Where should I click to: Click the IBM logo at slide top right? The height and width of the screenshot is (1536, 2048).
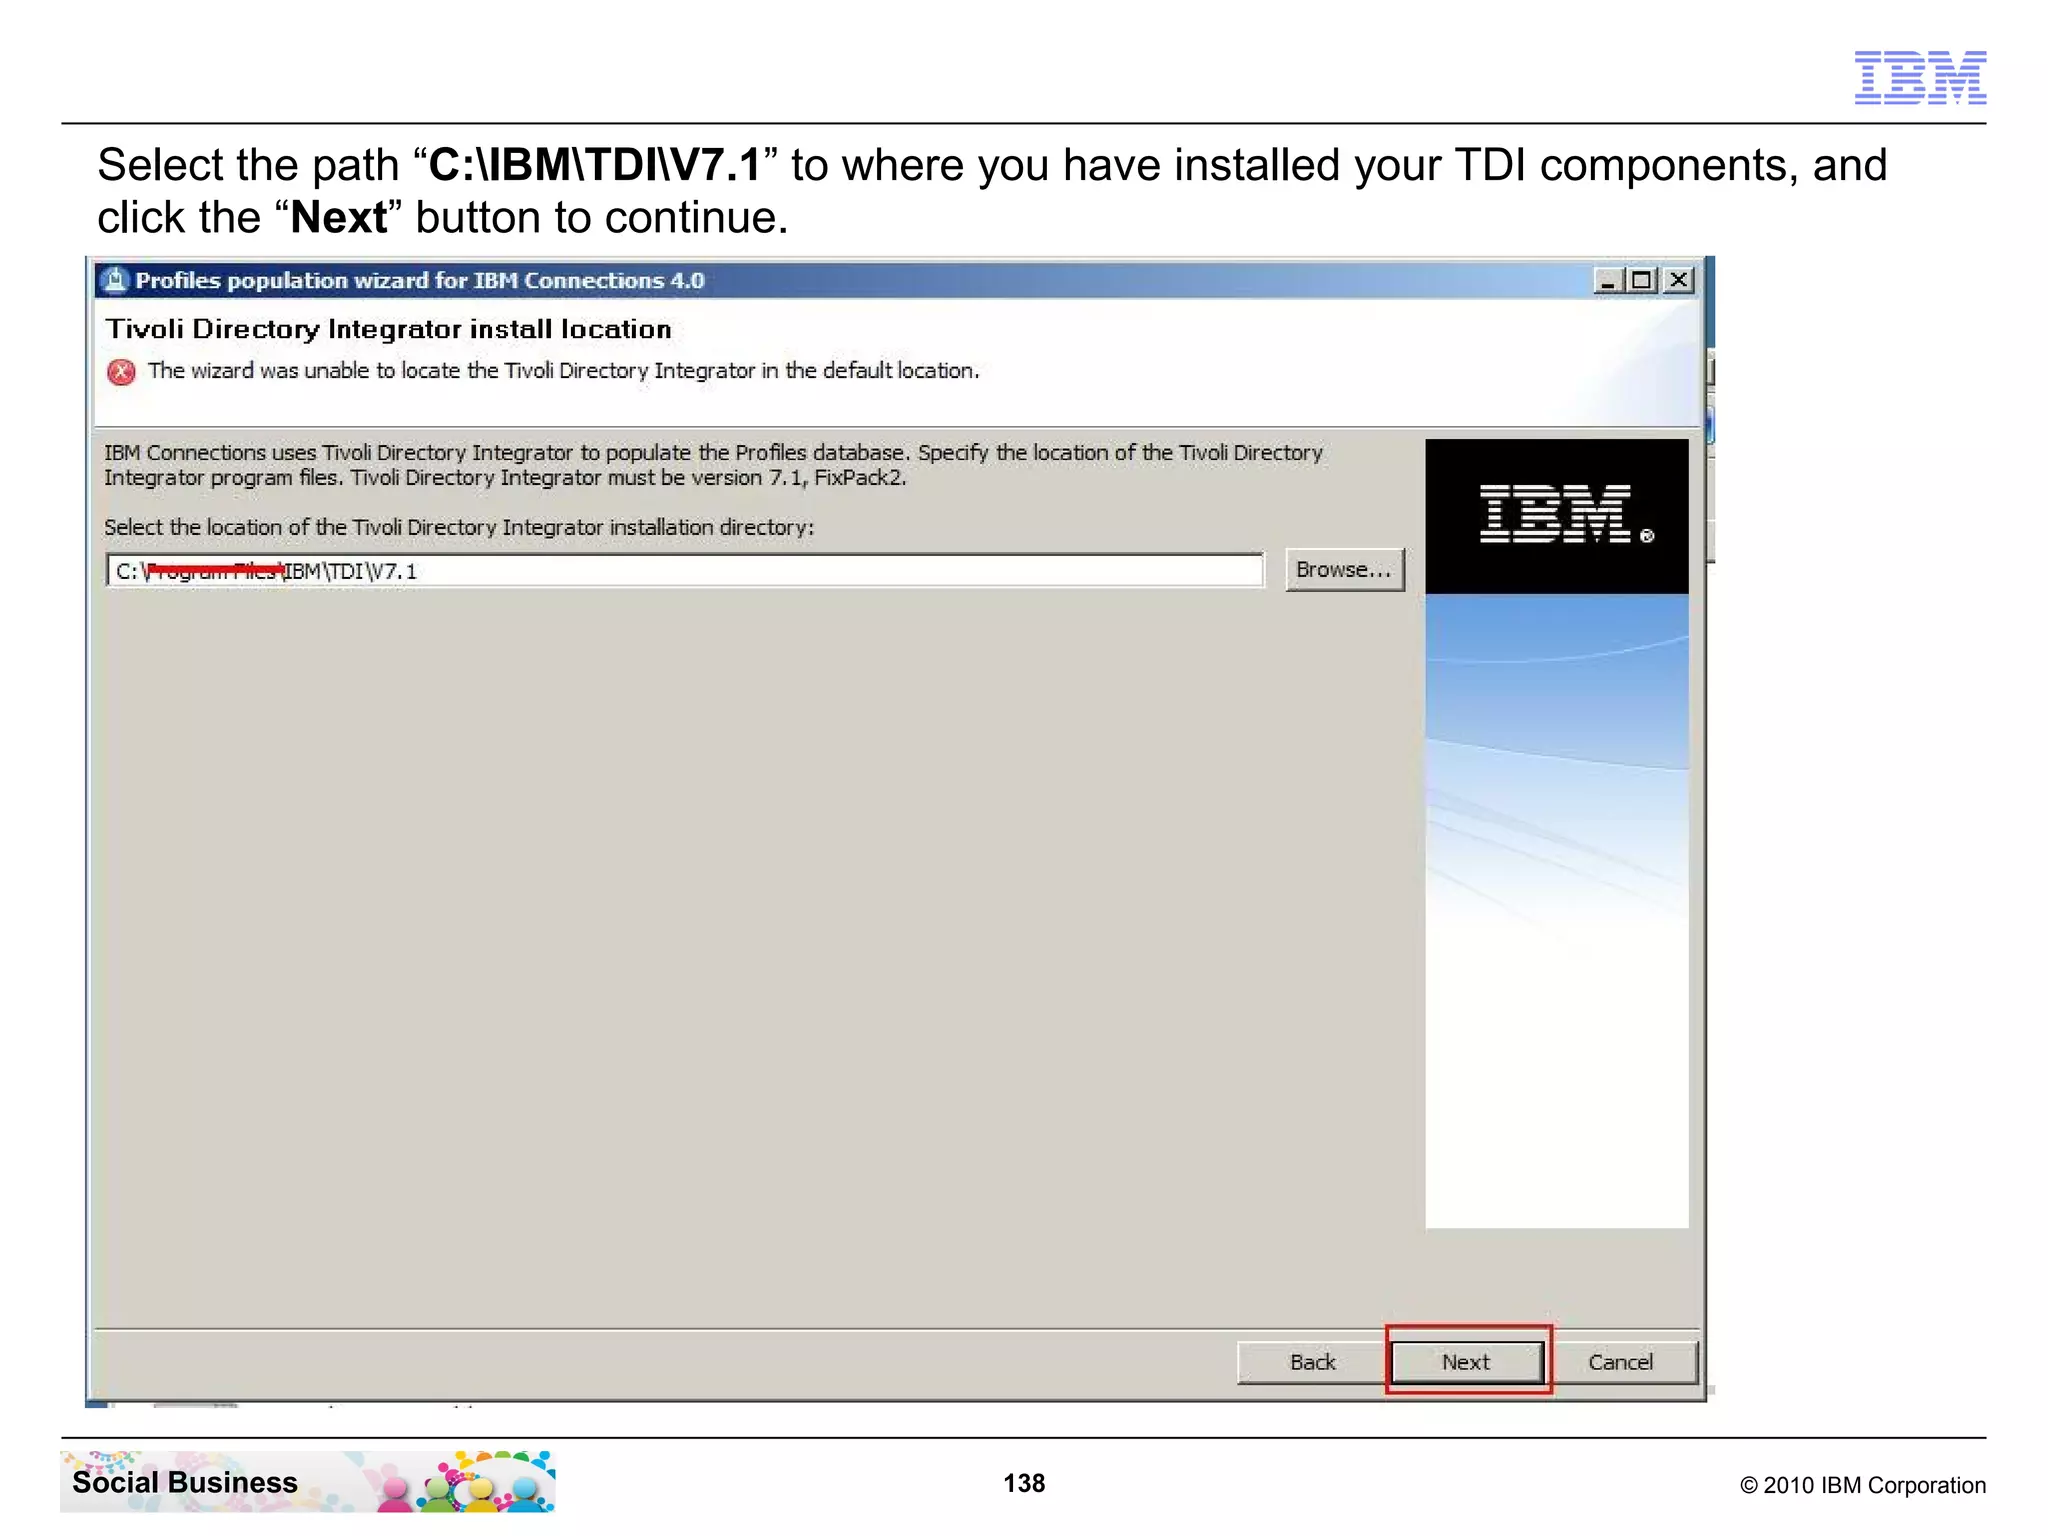[1920, 77]
